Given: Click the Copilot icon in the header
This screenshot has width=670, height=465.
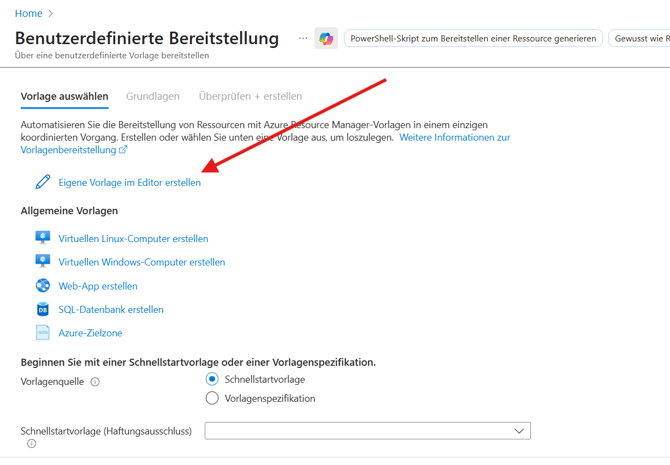Looking at the screenshot, I should [x=326, y=39].
